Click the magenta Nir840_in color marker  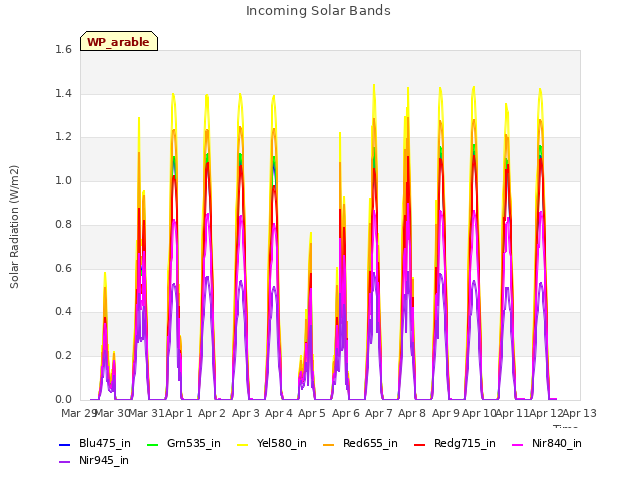518,444
